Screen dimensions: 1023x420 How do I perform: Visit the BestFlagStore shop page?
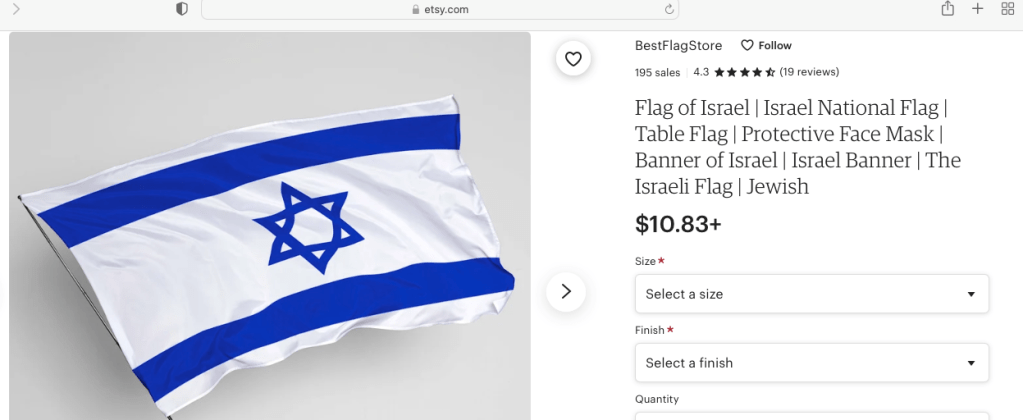[678, 46]
